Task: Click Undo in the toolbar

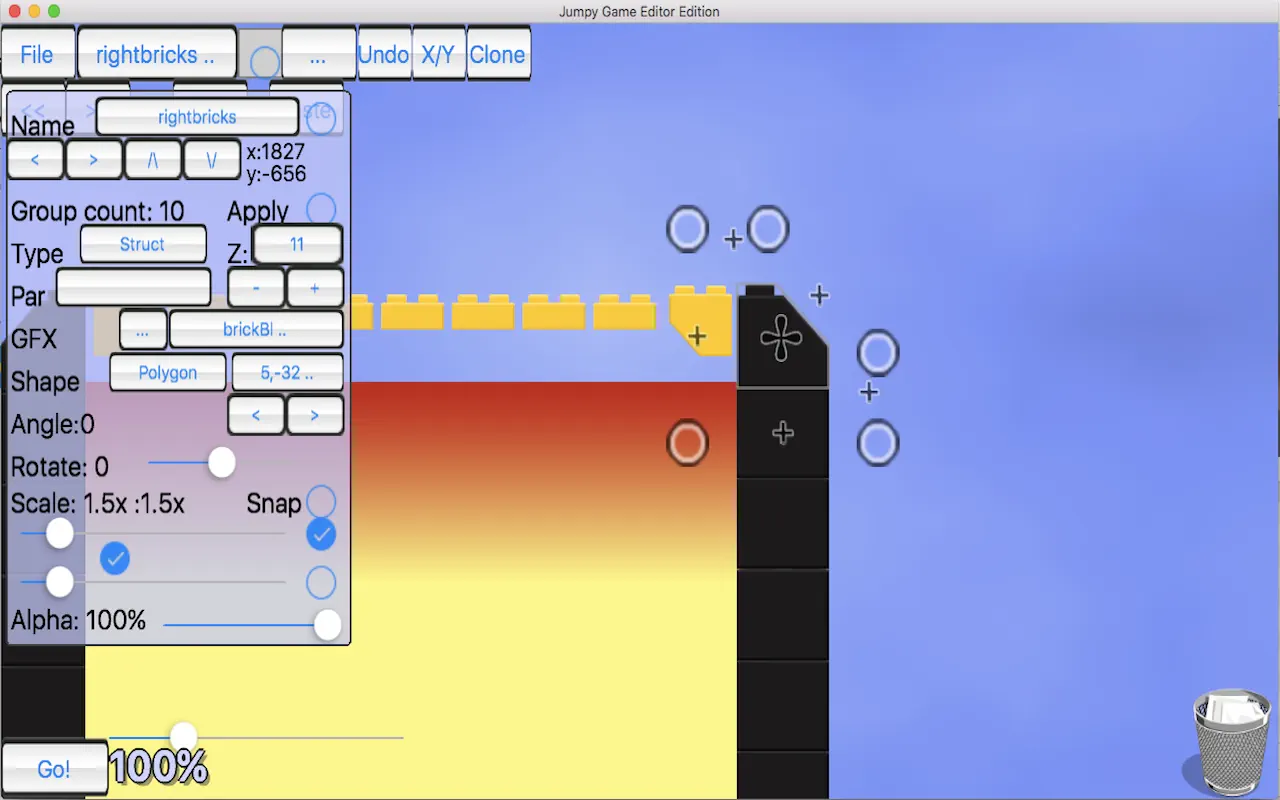Action: [x=384, y=54]
